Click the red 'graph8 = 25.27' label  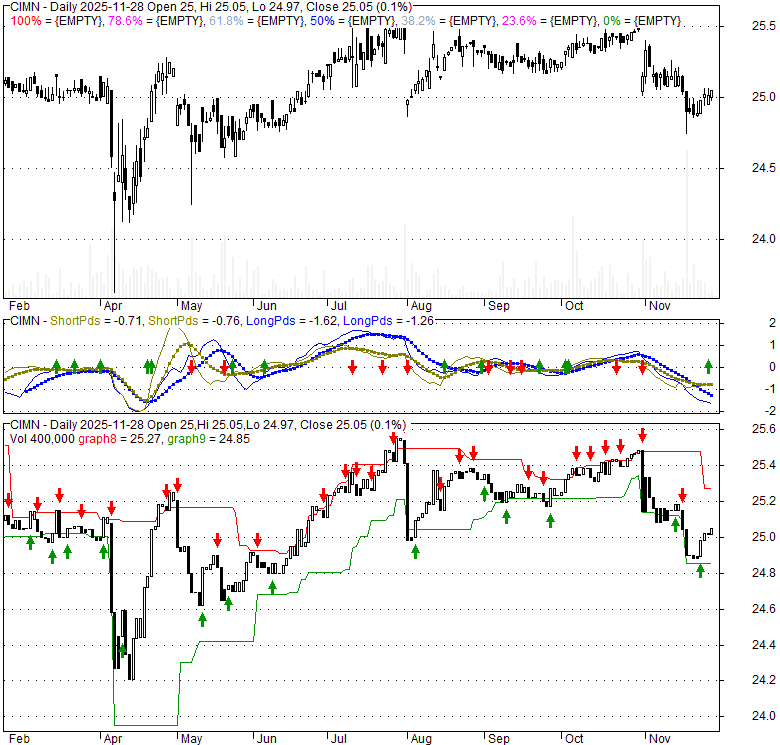coord(120,439)
